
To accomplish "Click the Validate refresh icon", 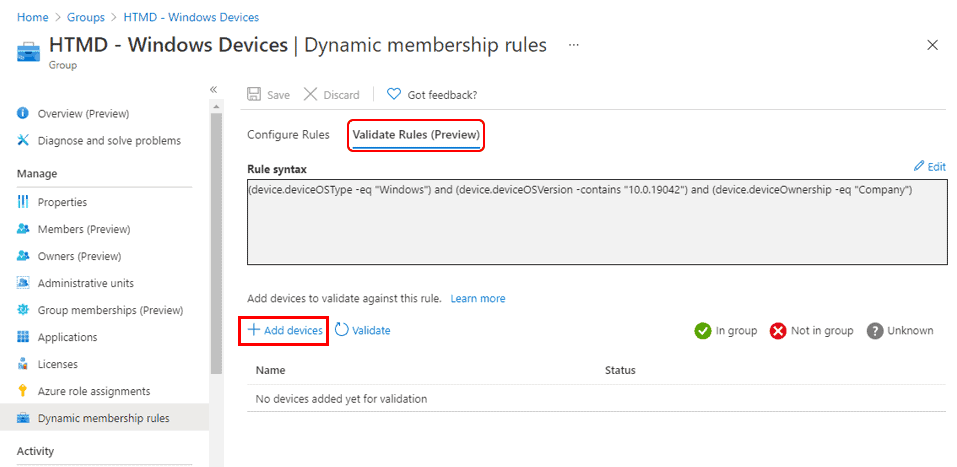I will [x=342, y=330].
